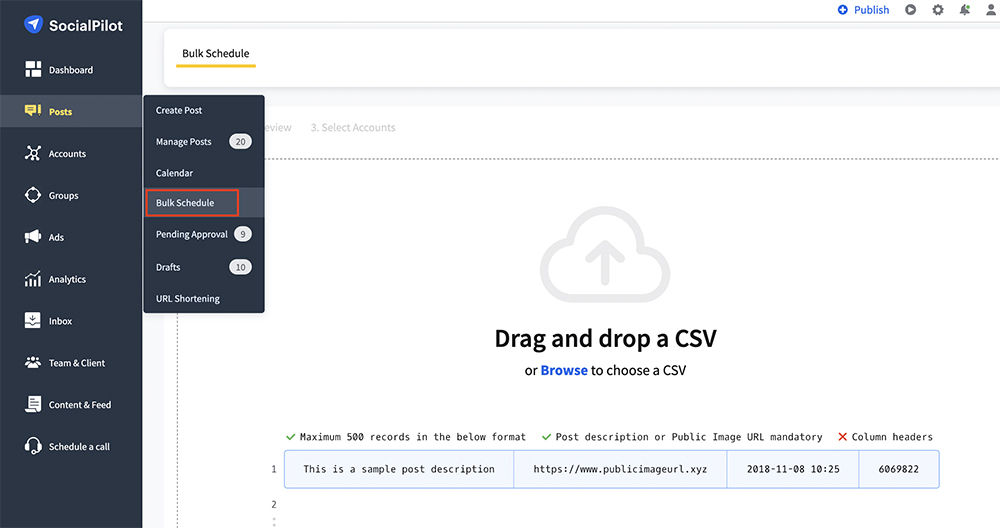Screen dimensions: 1000x528
Task: Click the Accounts network icon
Action: tap(33, 153)
